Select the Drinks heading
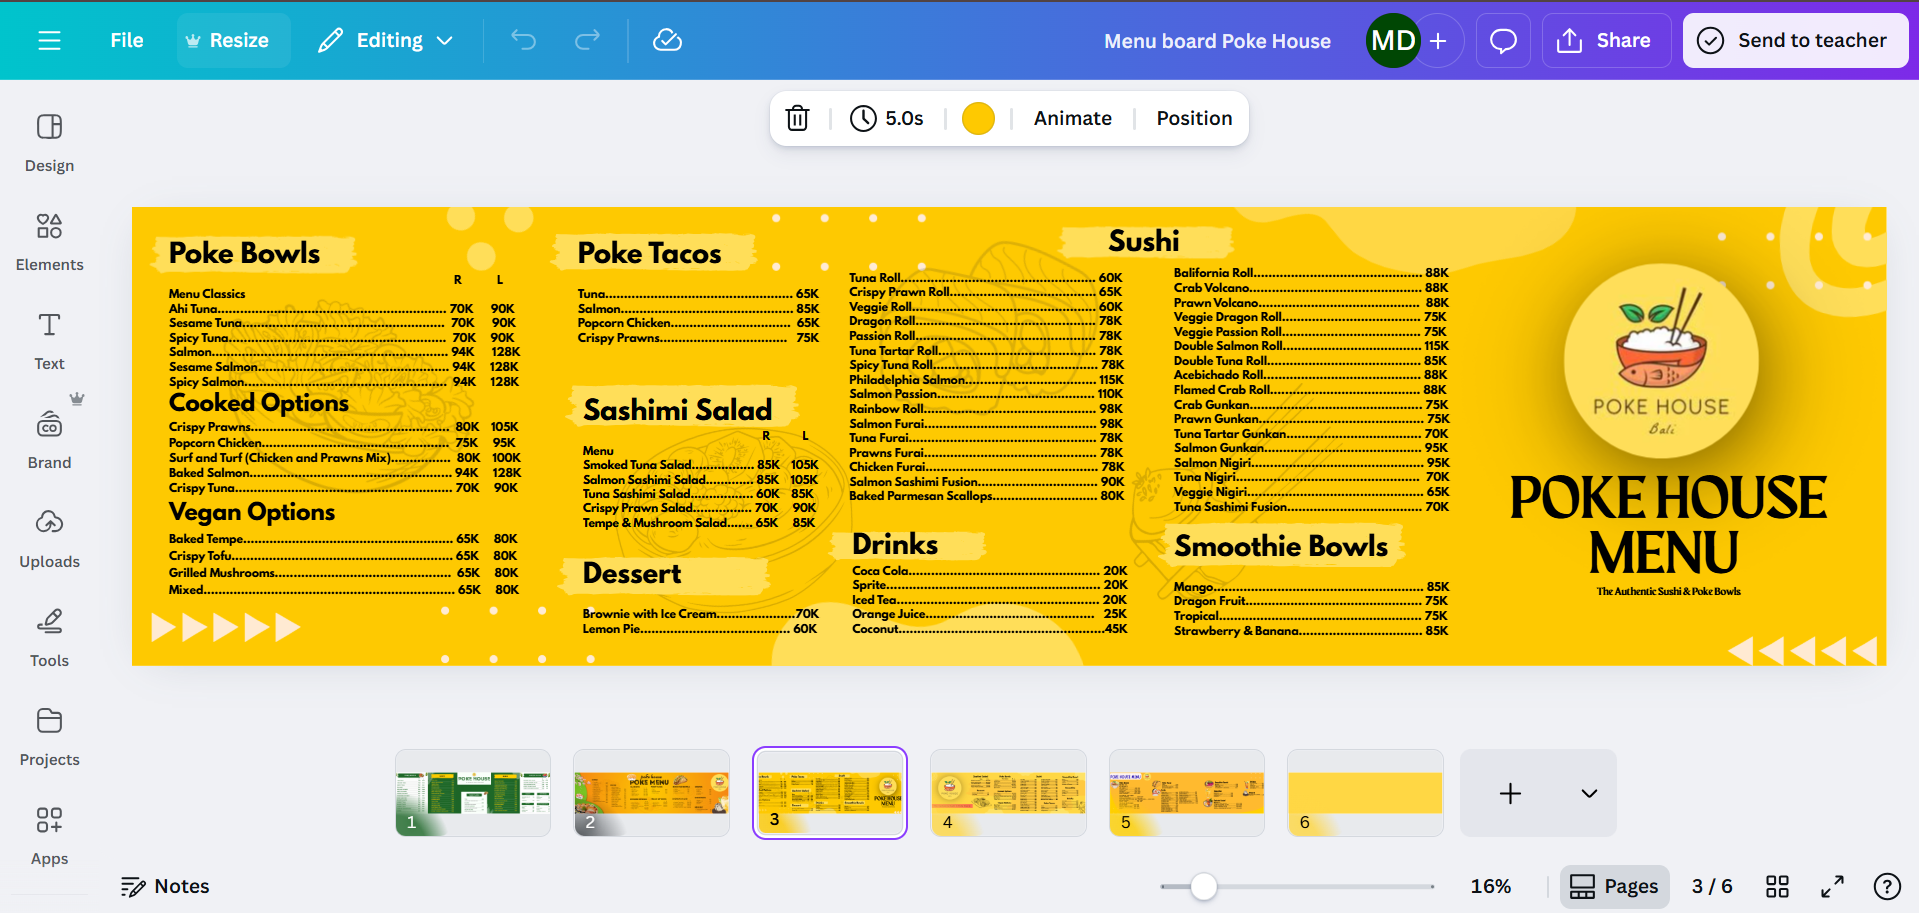 click(x=895, y=544)
